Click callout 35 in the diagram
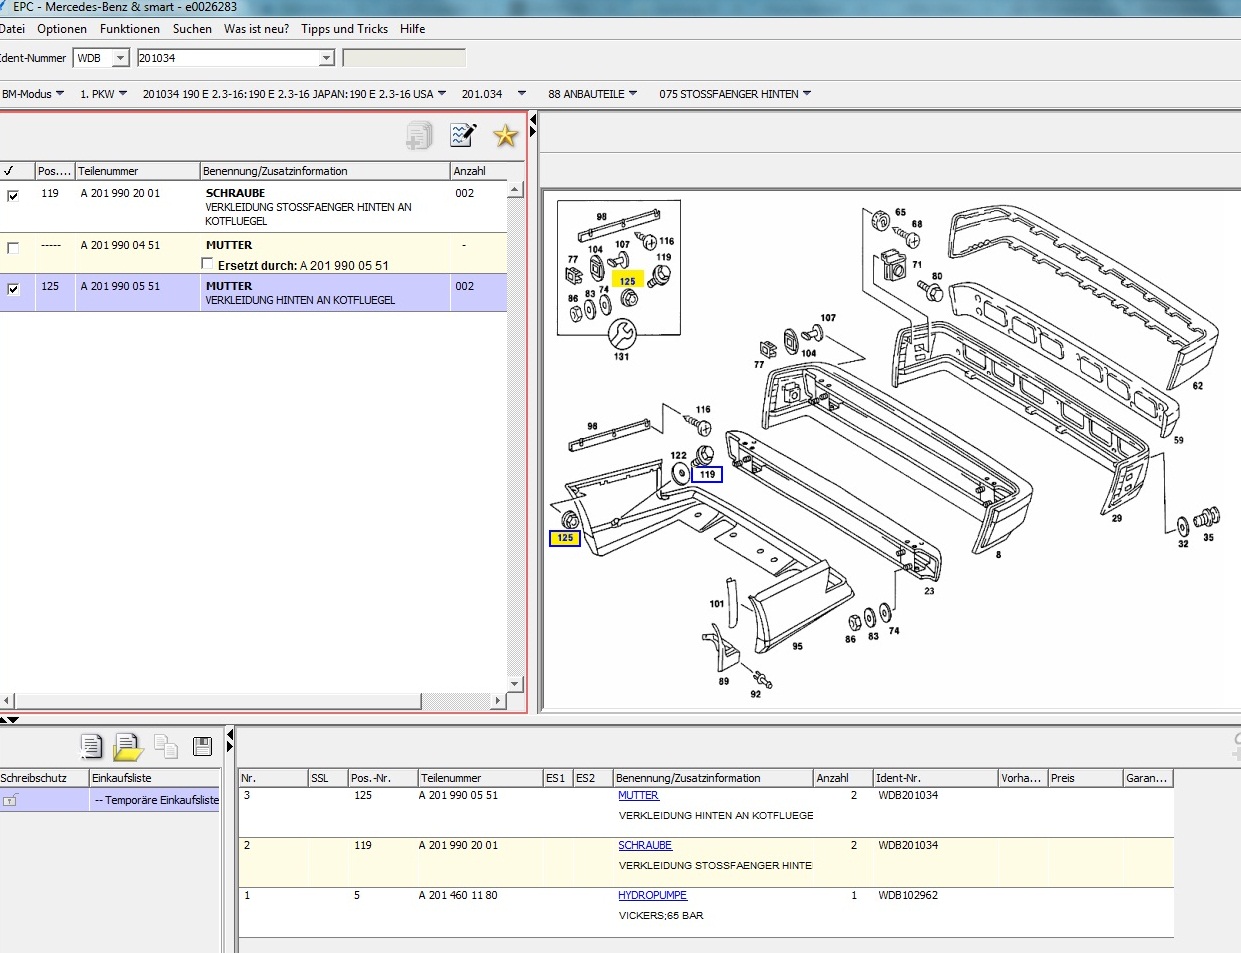Screen dimensions: 1241x953 pyautogui.click(x=1208, y=537)
